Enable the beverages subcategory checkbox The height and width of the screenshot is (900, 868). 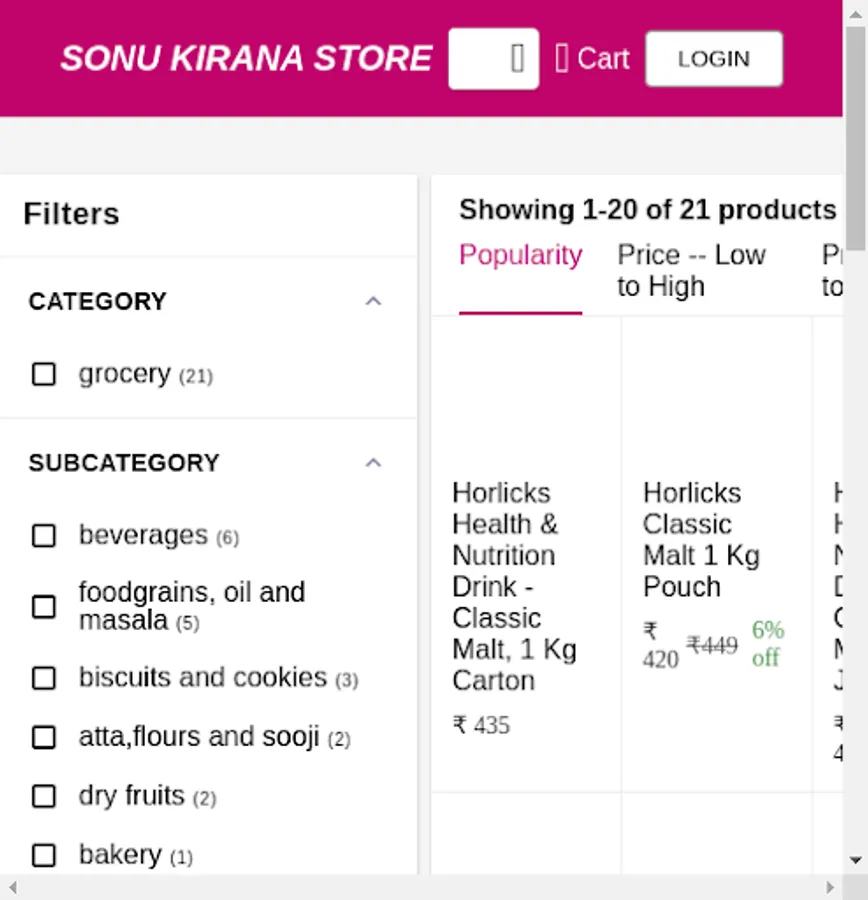click(44, 536)
